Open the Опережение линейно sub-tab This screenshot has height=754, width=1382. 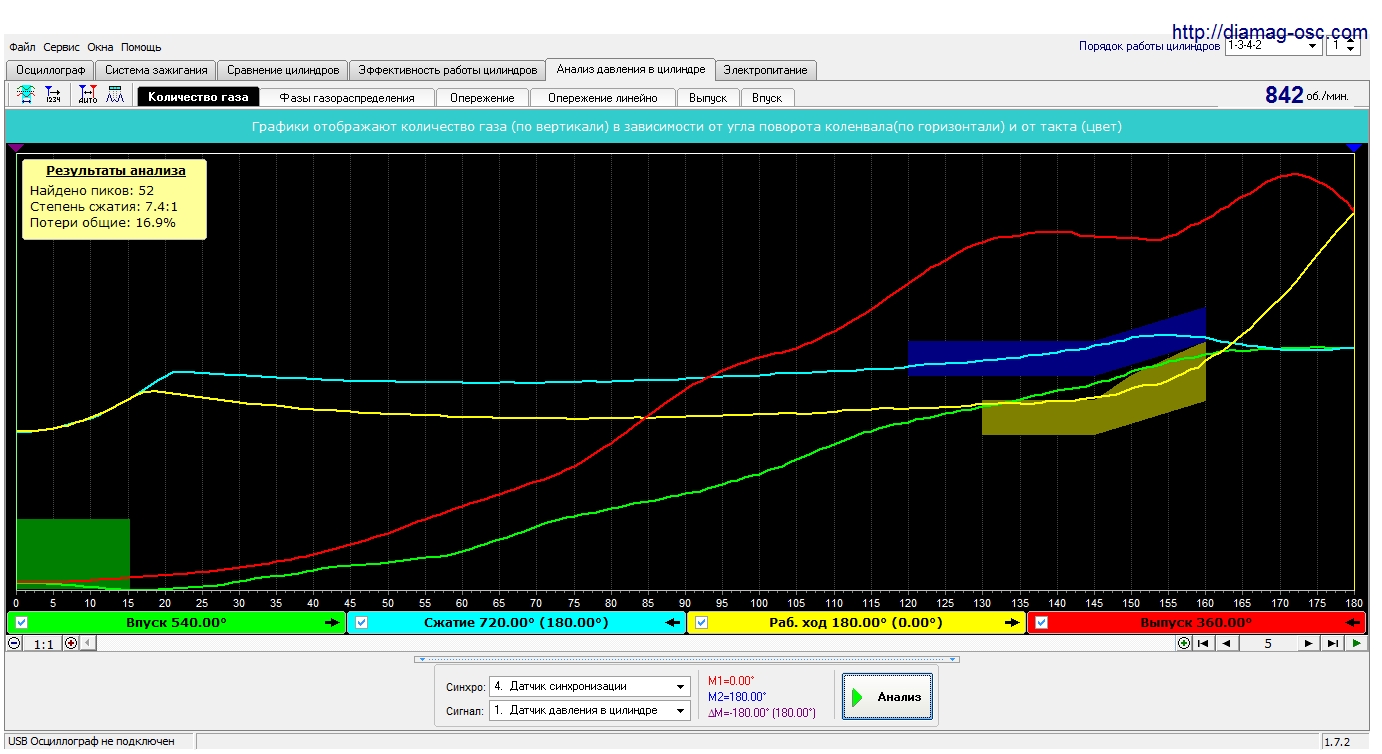(603, 98)
